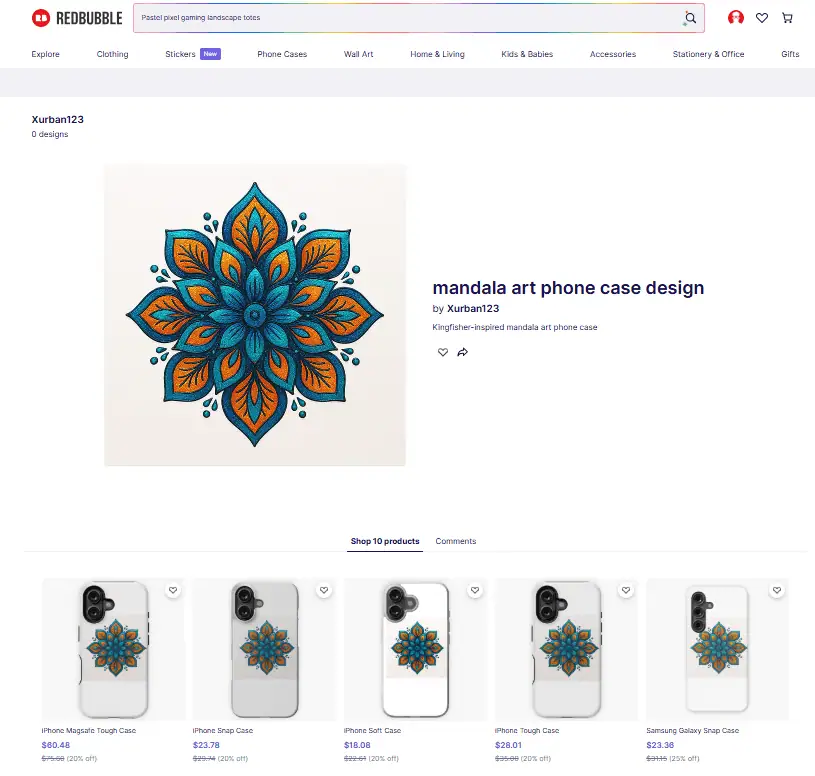This screenshot has width=815, height=776.
Task: Open the iPhone Tough Case thumbnail
Action: click(x=566, y=649)
